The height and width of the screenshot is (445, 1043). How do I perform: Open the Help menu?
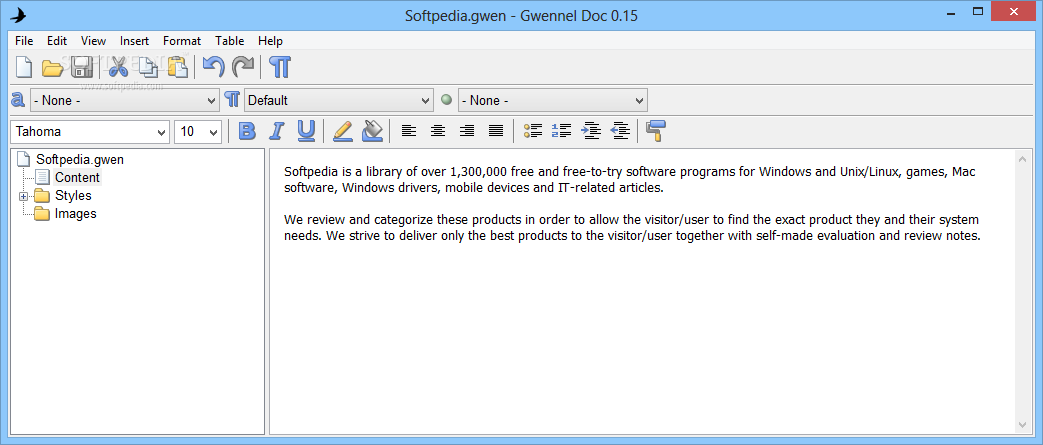(270, 41)
